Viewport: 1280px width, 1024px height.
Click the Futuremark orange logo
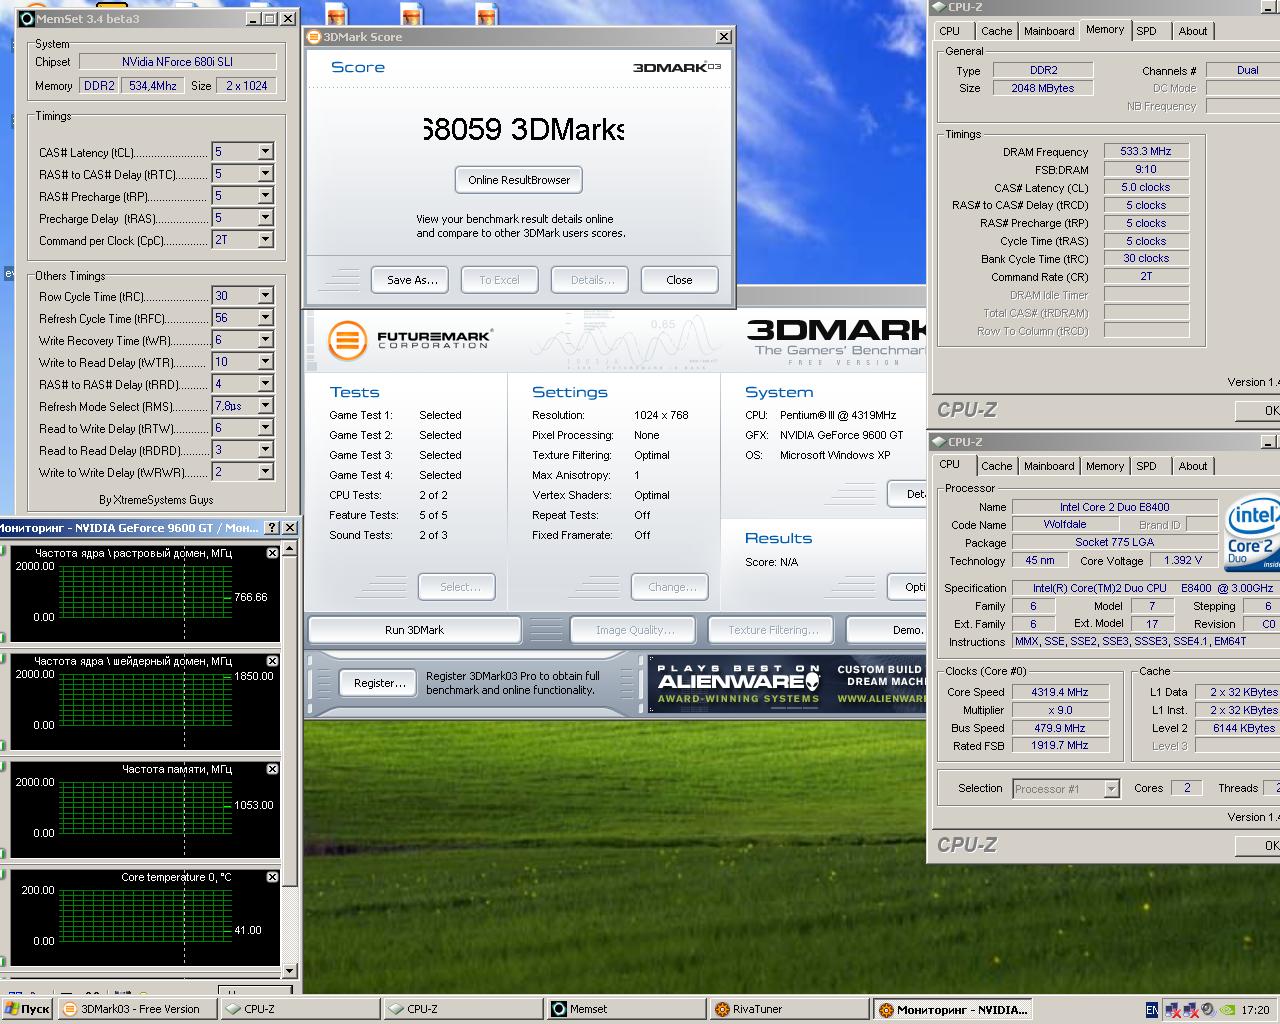click(x=347, y=340)
